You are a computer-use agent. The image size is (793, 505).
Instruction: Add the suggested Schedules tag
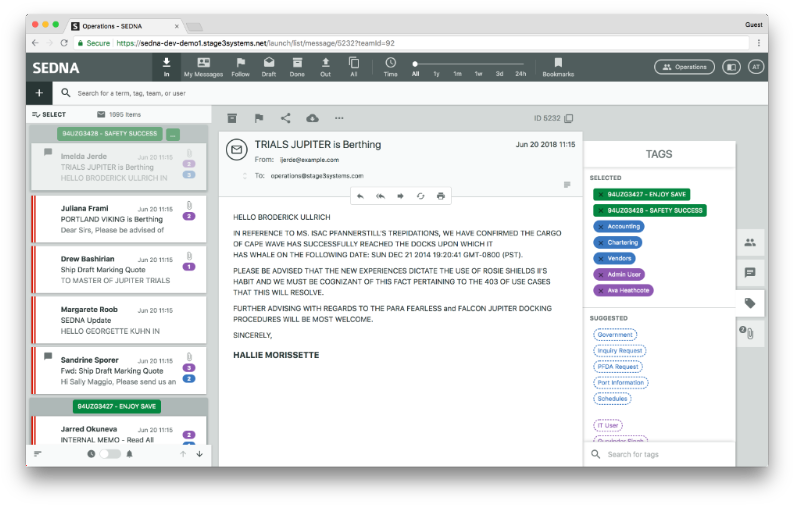(612, 399)
